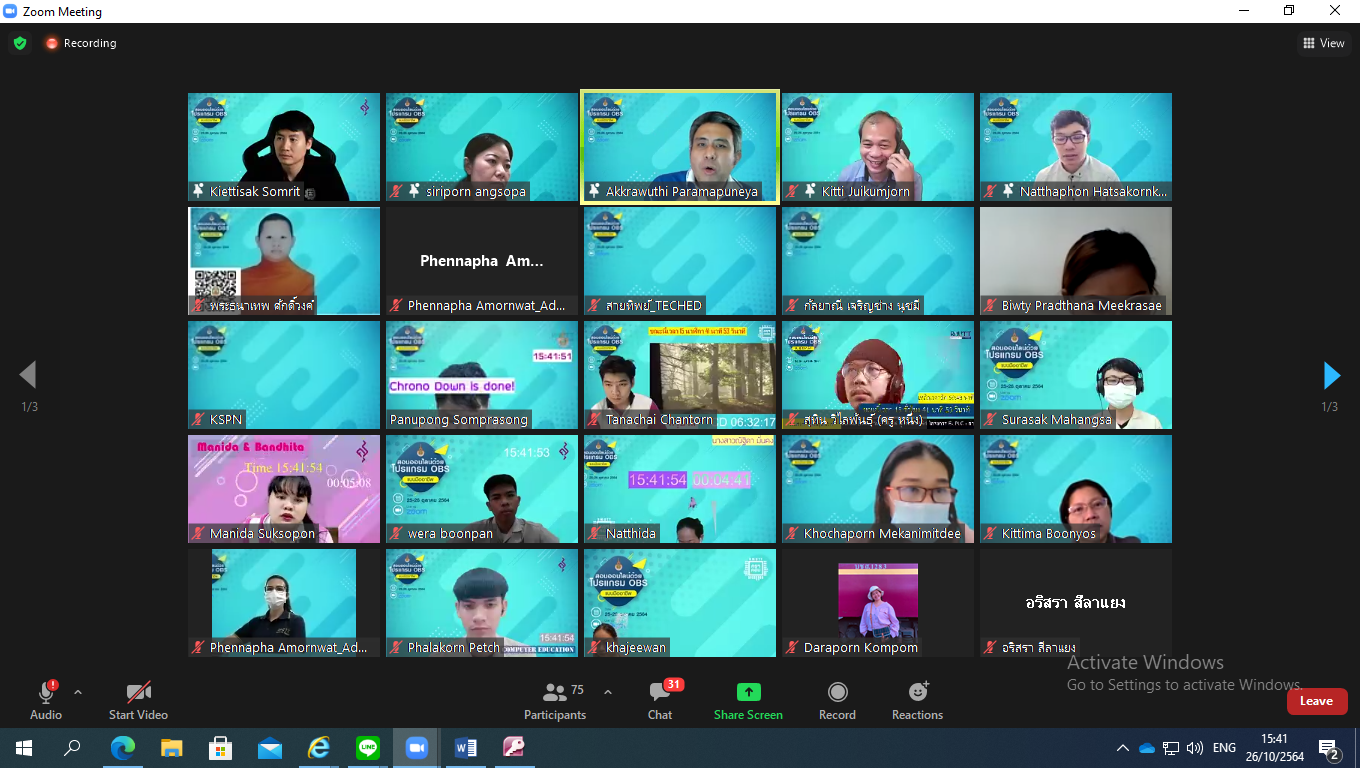Click the Recording indicator
The image size is (1360, 768).
(x=80, y=43)
